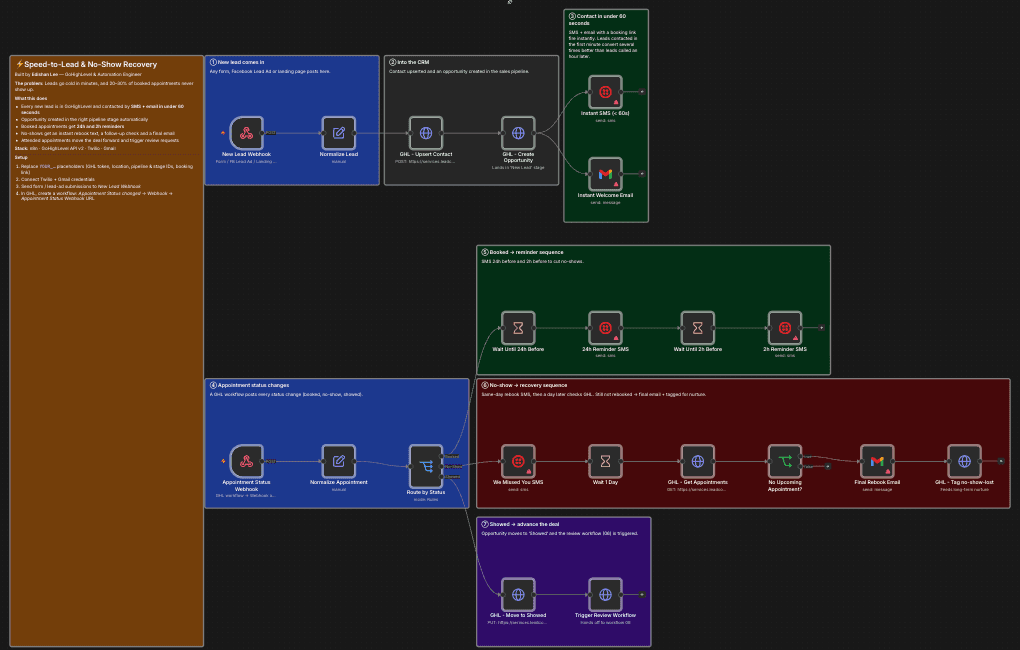
Task: Click the GHL - Move to Showed node
Action: click(518, 594)
